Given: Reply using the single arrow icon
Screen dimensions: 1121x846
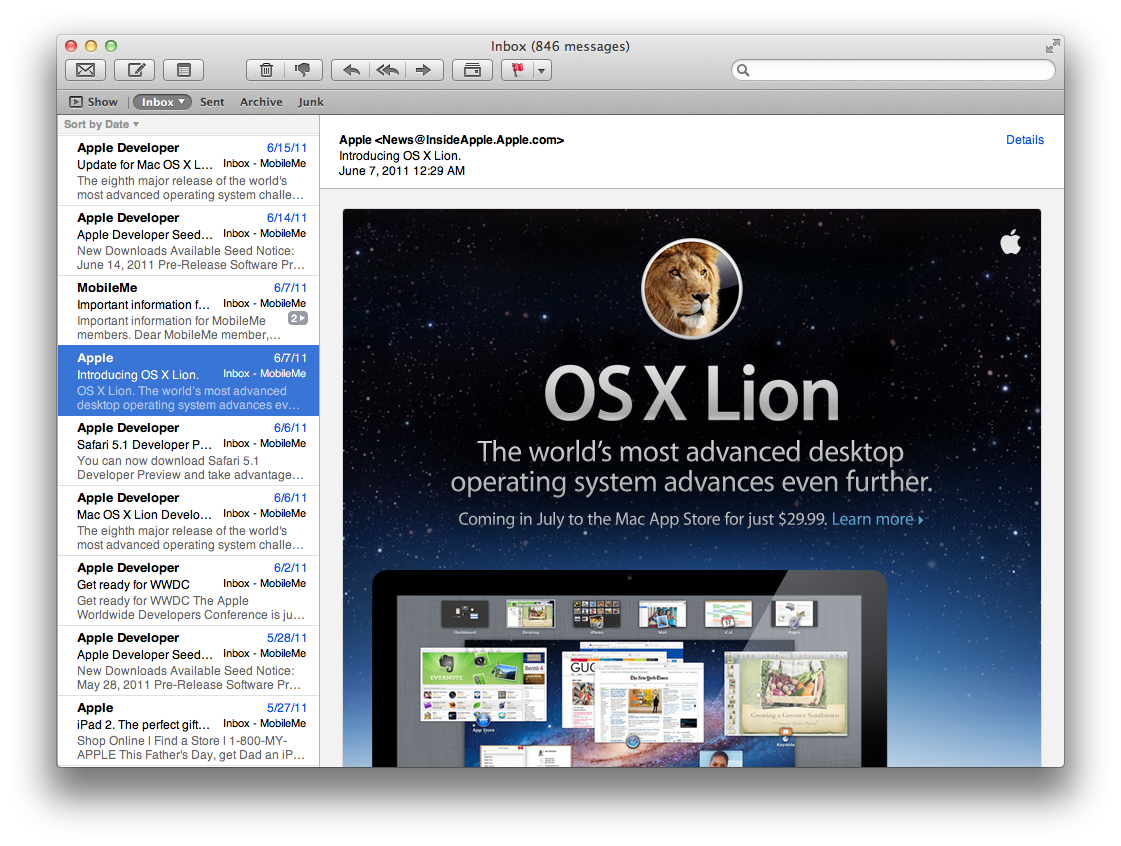Looking at the screenshot, I should click(x=351, y=70).
